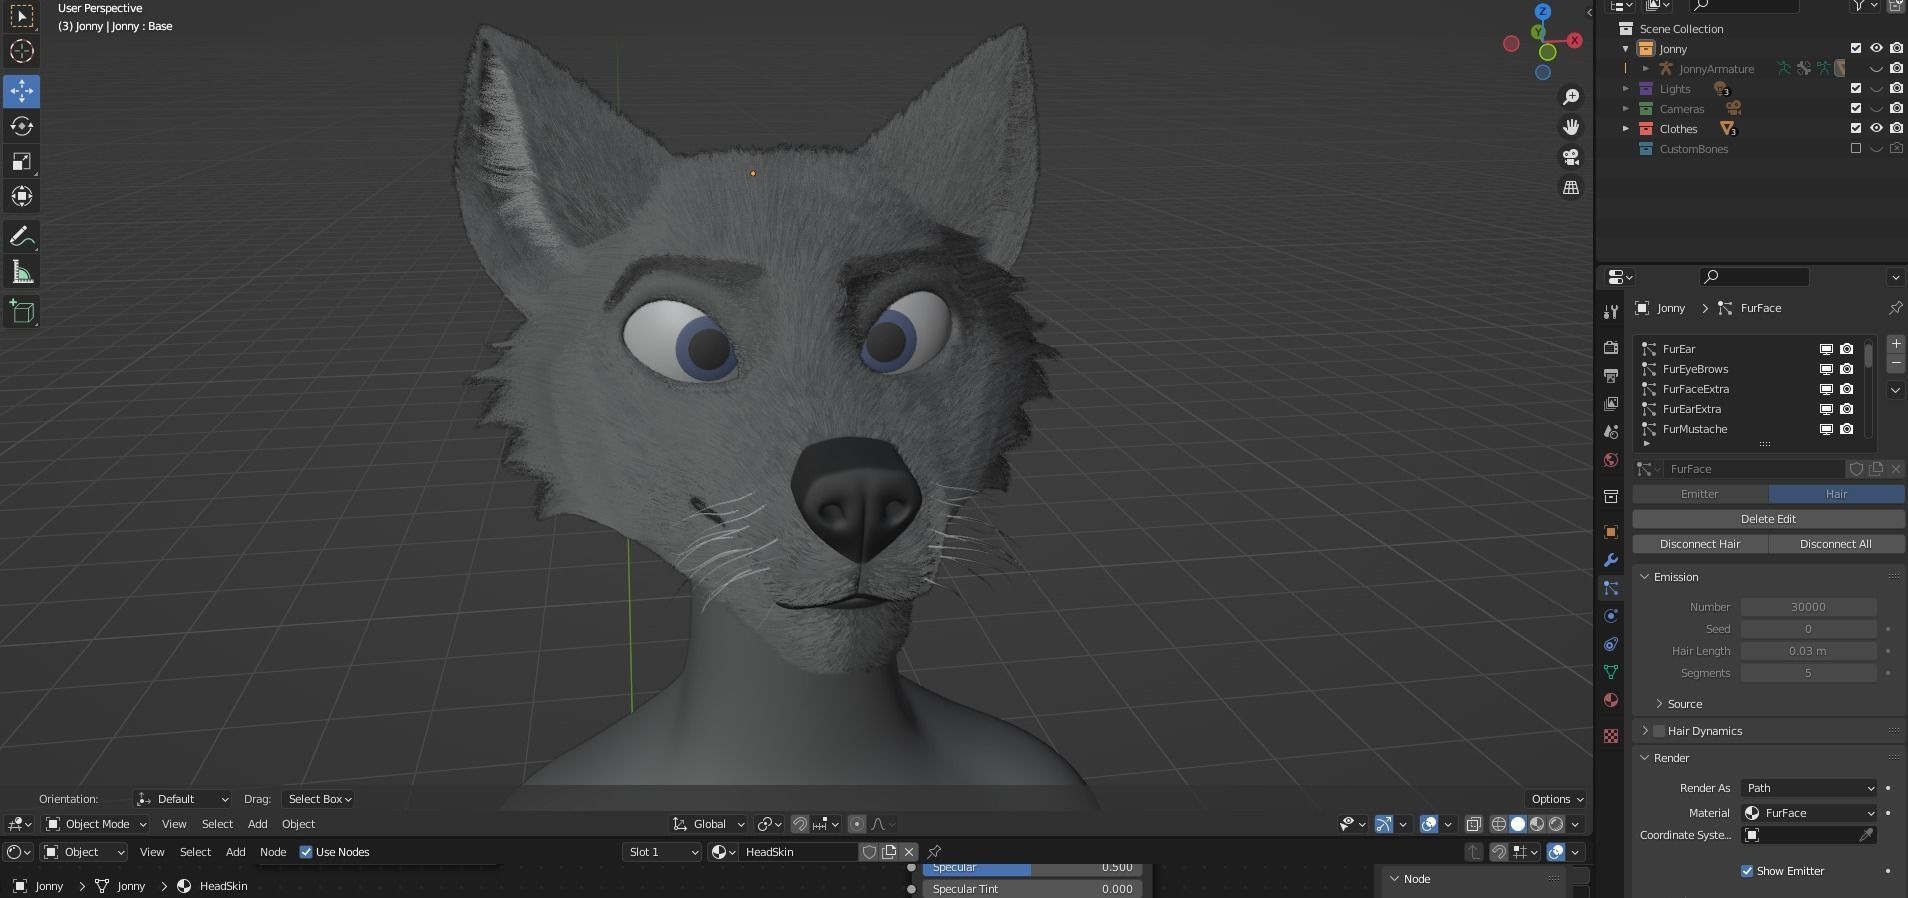Switch to the Hair type tab
Screen dimensions: 1908x898
point(1836,494)
